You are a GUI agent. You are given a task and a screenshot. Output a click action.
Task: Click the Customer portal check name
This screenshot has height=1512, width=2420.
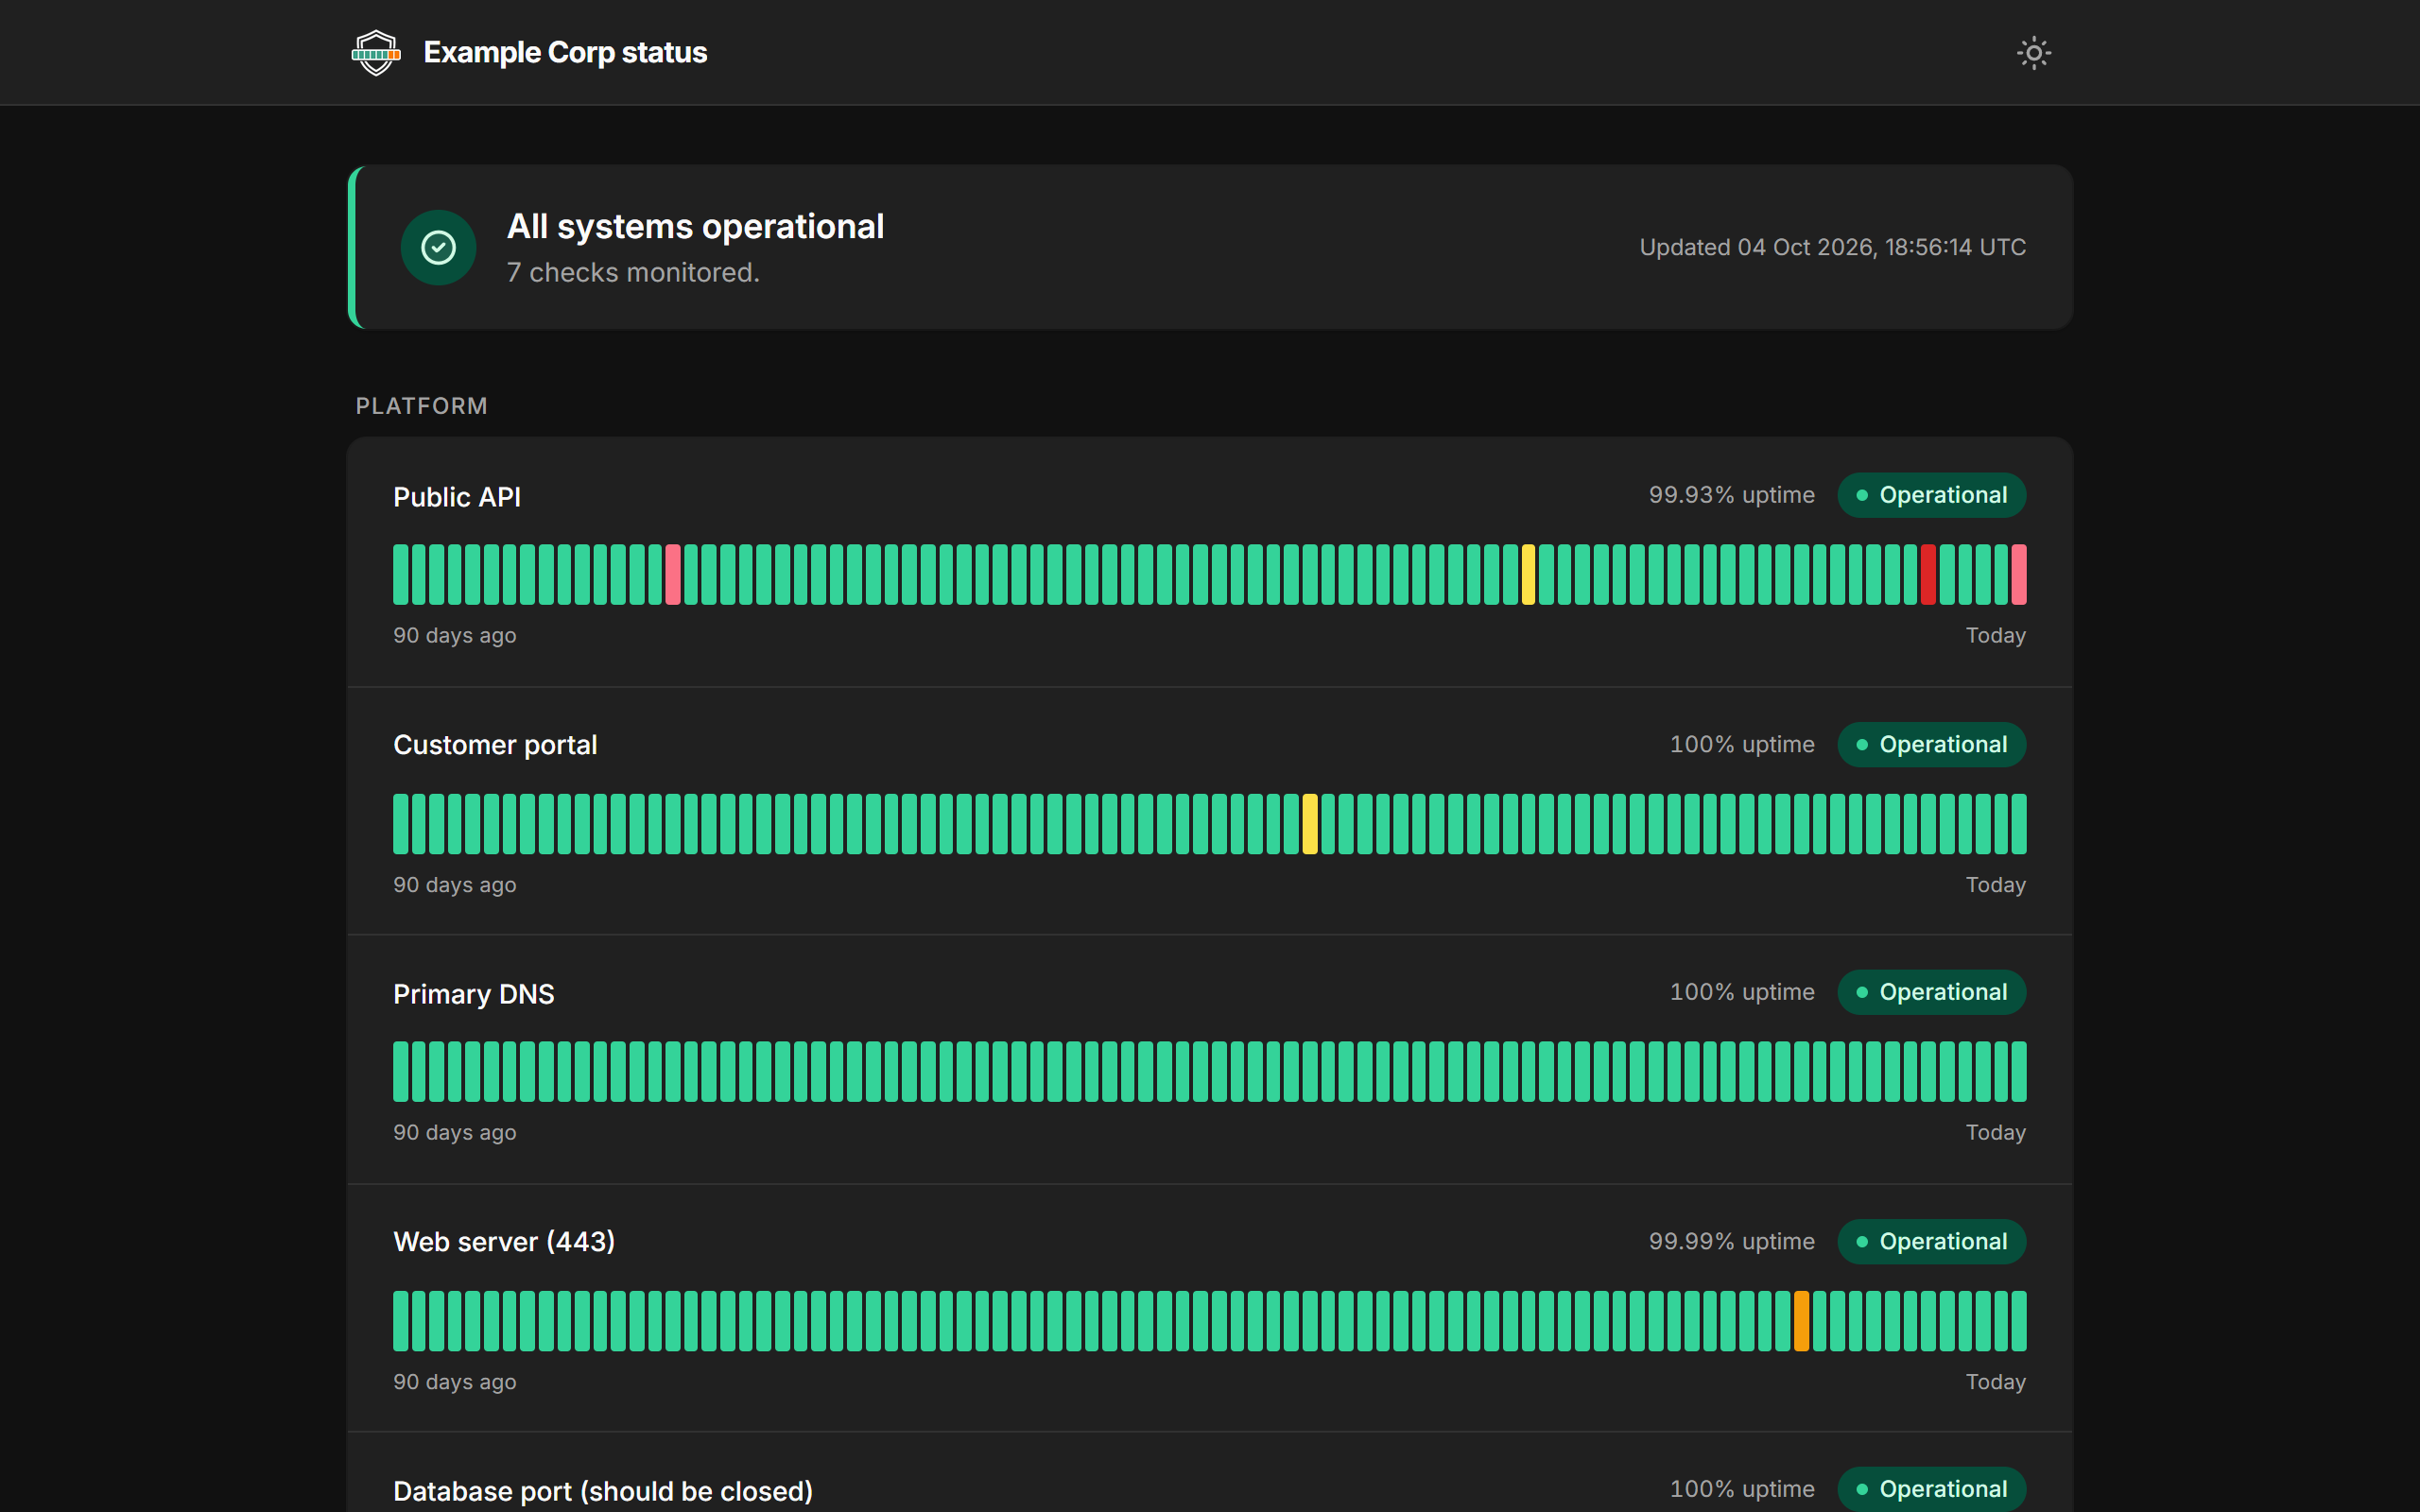[495, 745]
